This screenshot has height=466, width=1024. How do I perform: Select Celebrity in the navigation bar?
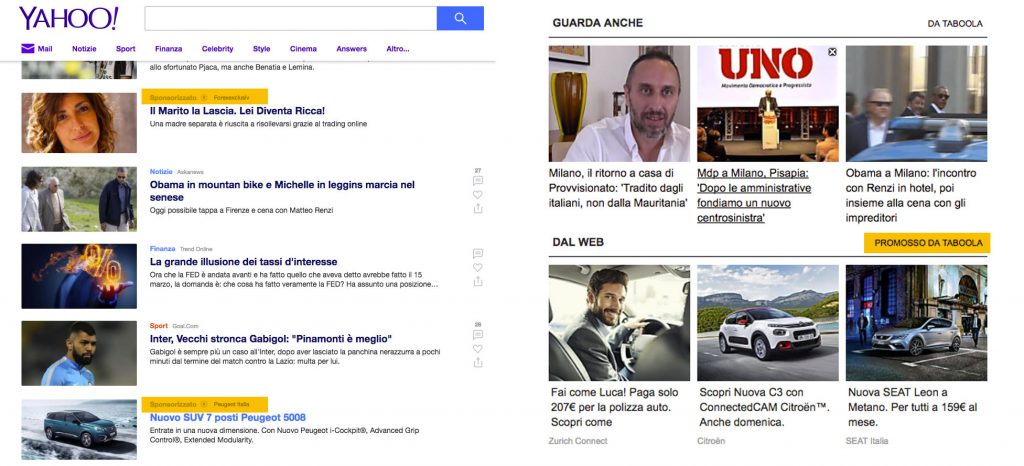(217, 49)
